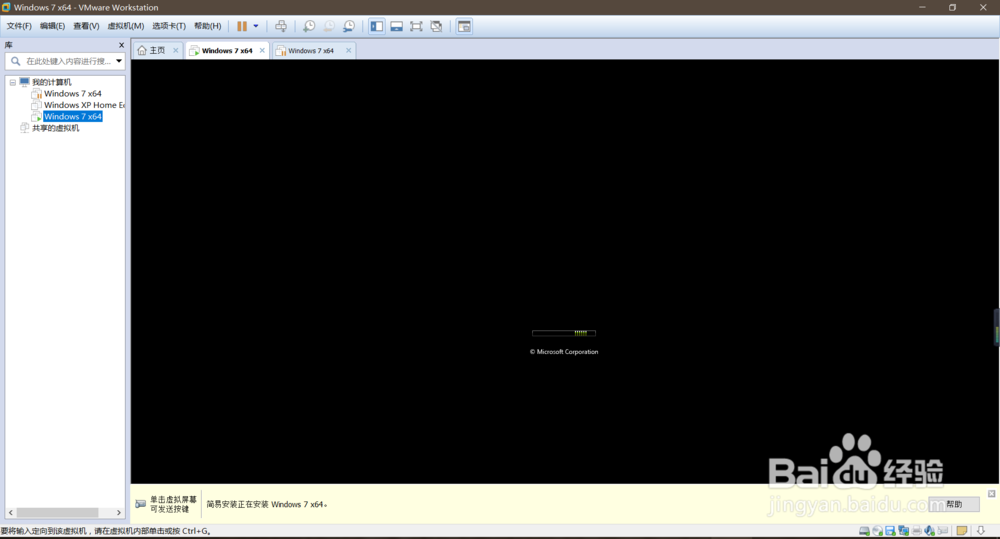Click the sound card status icon
The image size is (1000, 539).
(x=930, y=531)
